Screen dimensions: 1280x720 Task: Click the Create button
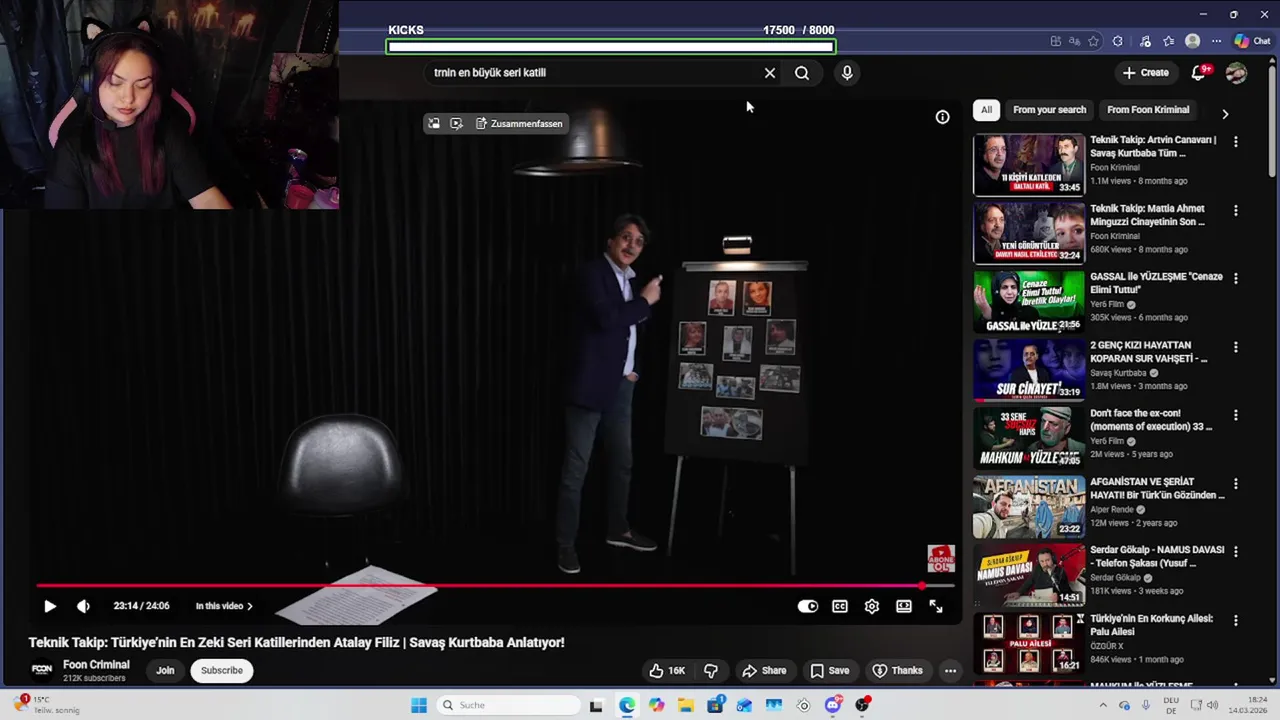1146,72
